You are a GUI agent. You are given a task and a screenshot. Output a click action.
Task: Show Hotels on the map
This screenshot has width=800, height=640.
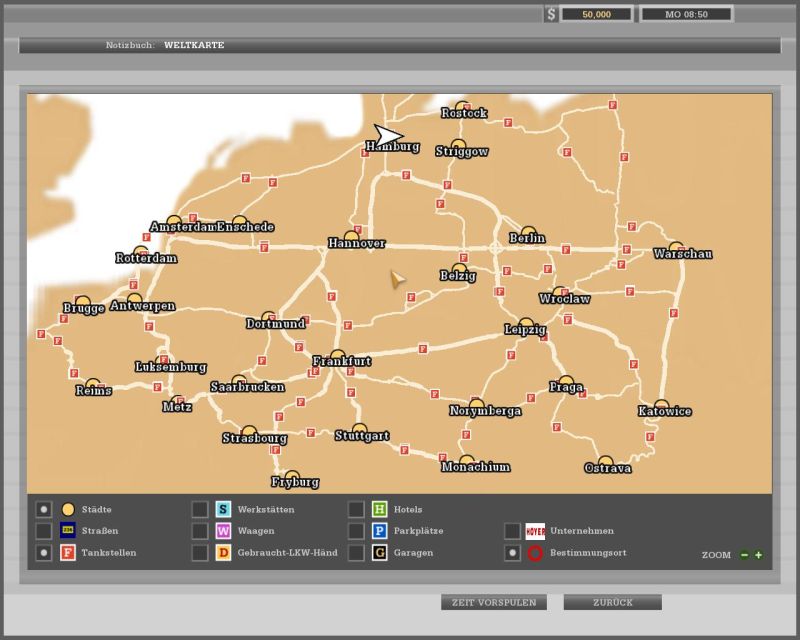point(356,510)
